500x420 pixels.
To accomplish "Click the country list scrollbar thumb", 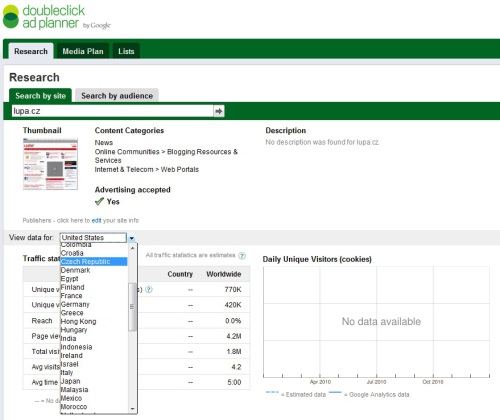I will 132,307.
